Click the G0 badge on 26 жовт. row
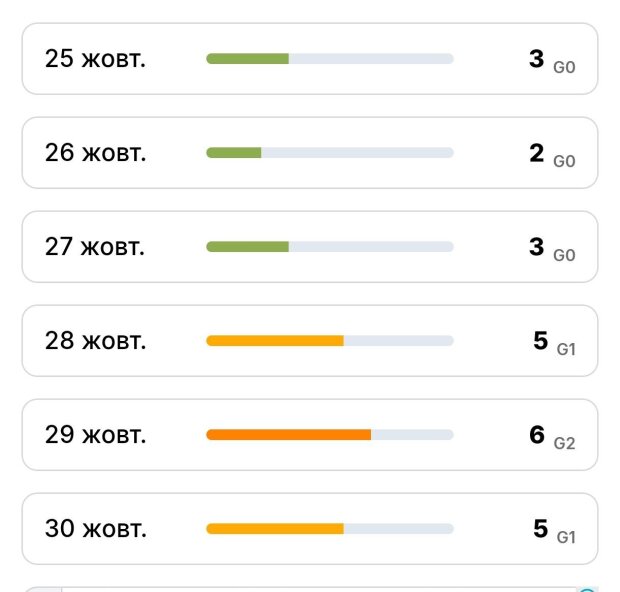This screenshot has width=620, height=592. pyautogui.click(x=564, y=161)
